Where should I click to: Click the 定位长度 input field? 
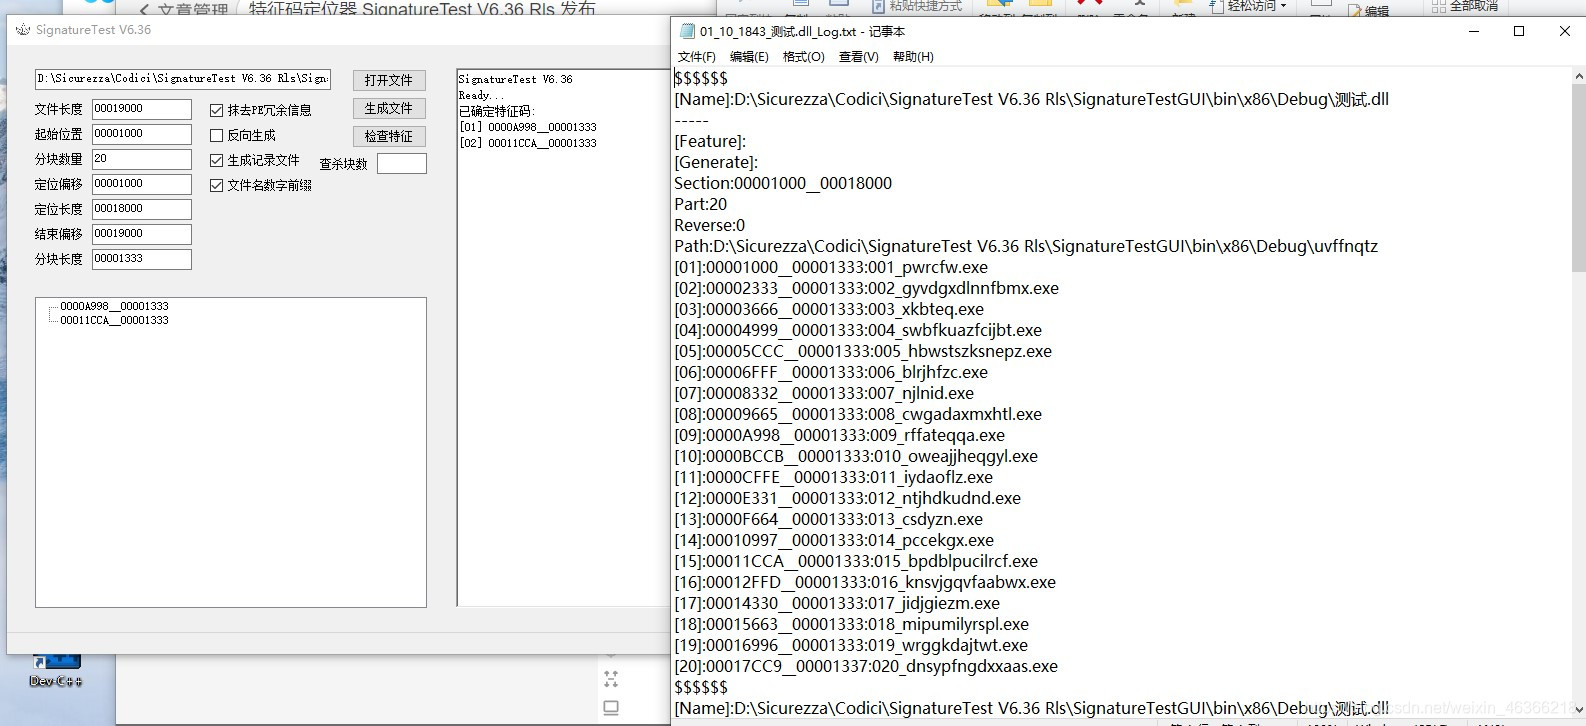(142, 209)
